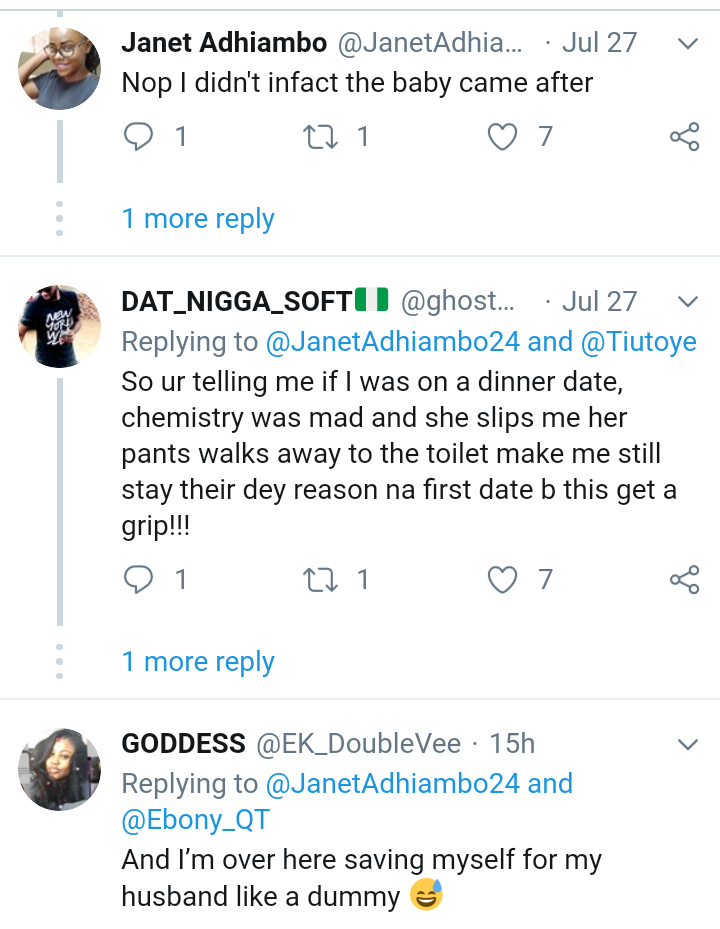Open options chevron on Janet Adhiambo's tweet
Image resolution: width=720 pixels, height=929 pixels.
point(688,44)
